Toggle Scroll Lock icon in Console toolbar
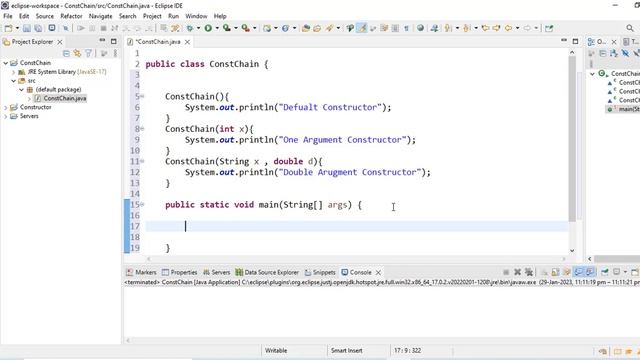 [555, 272]
